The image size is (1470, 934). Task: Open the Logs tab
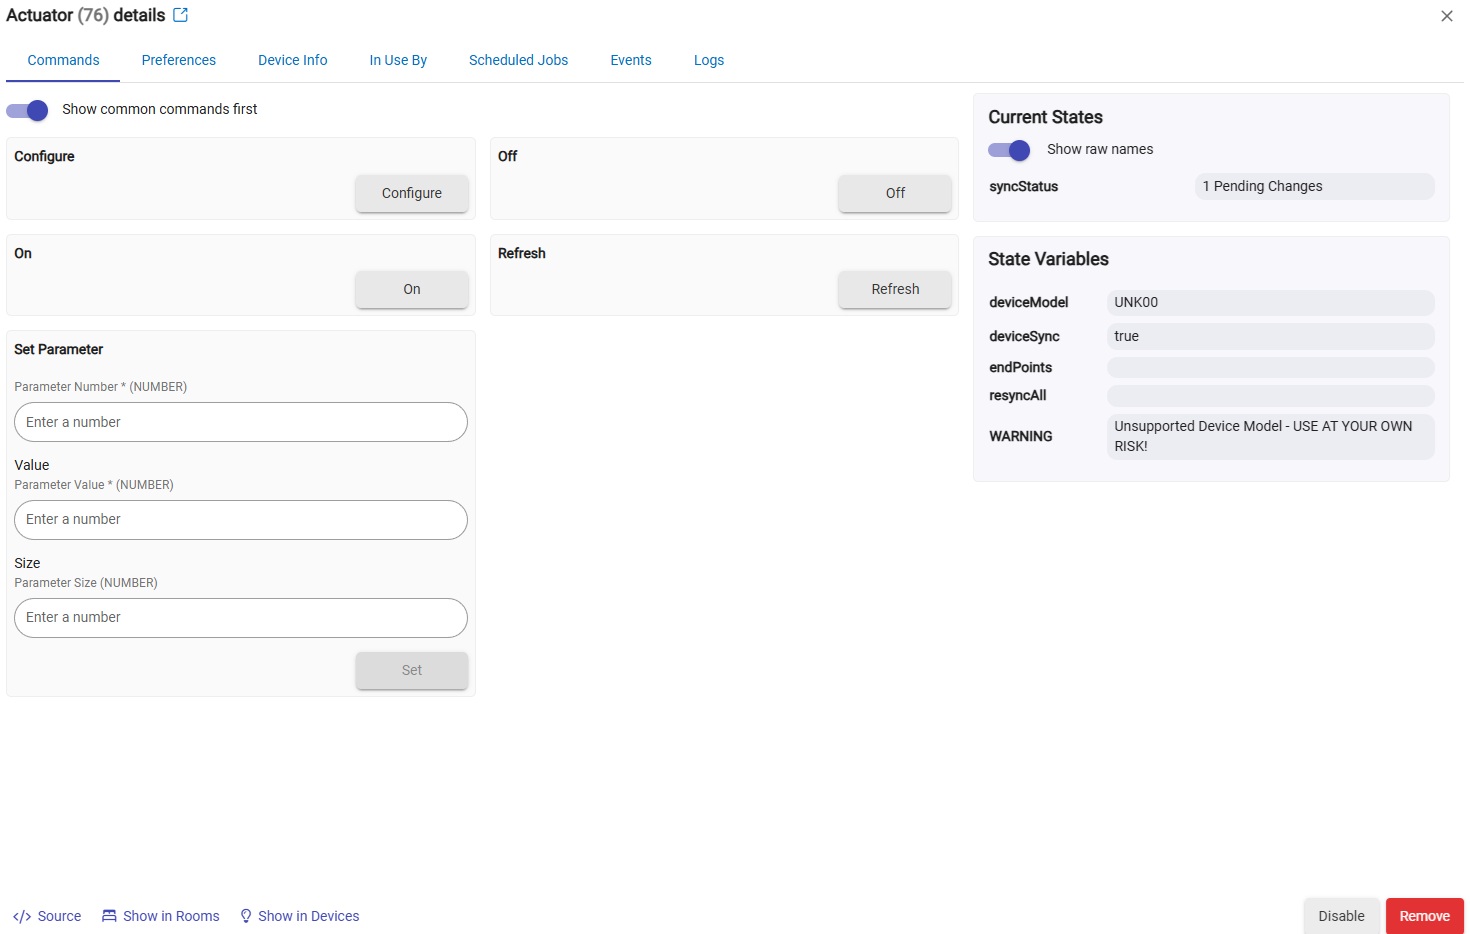pyautogui.click(x=709, y=60)
